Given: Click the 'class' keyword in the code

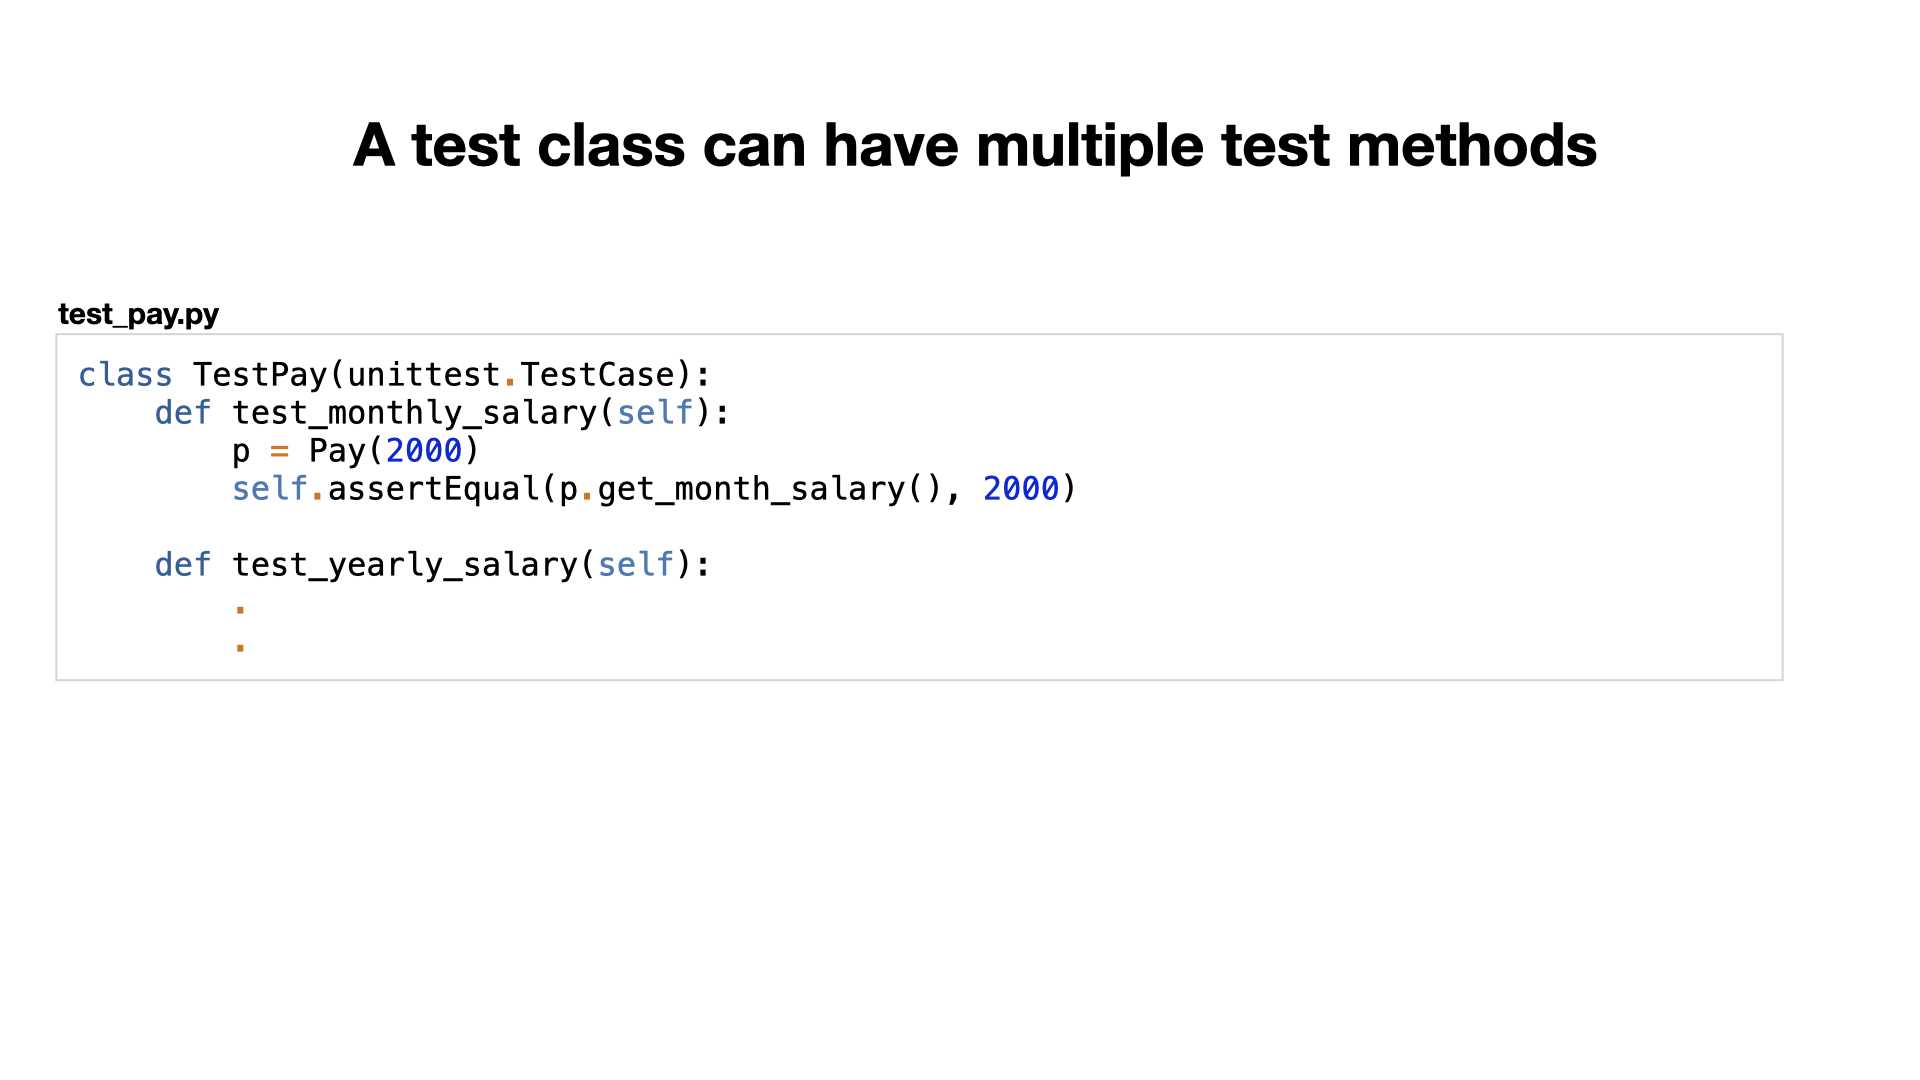Looking at the screenshot, I should click(125, 375).
